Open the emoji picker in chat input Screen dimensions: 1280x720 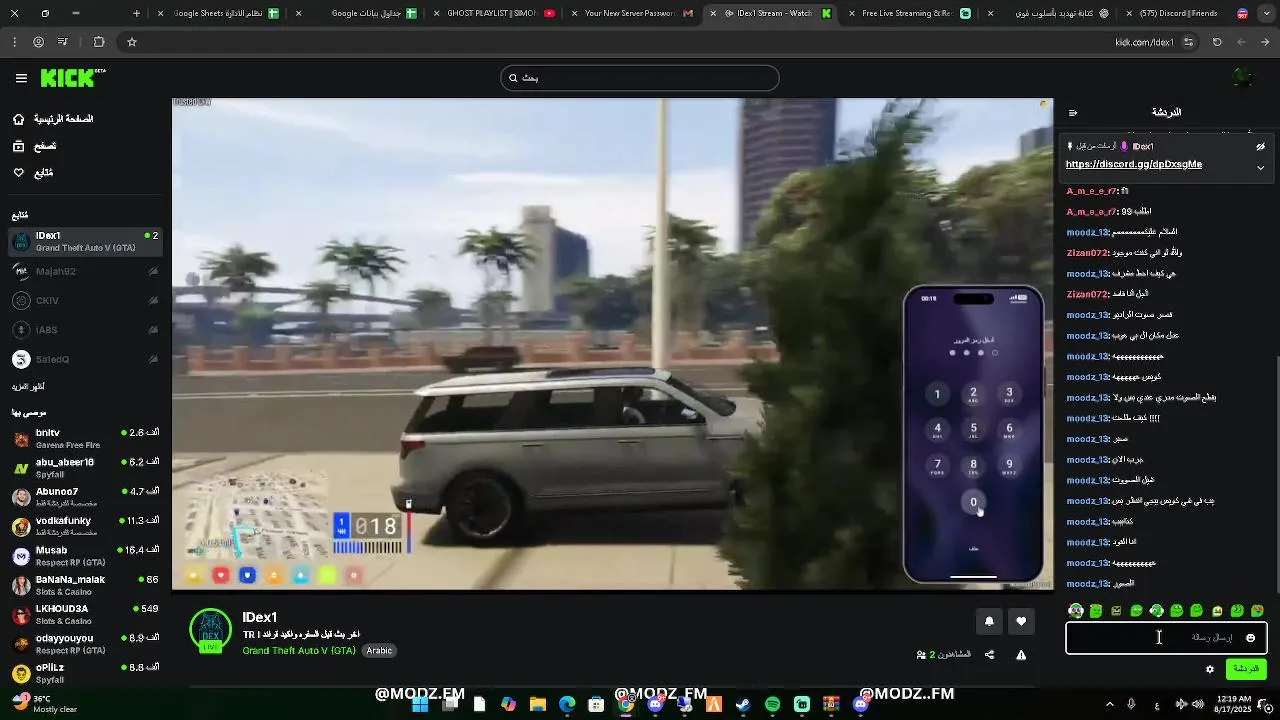[1250, 638]
